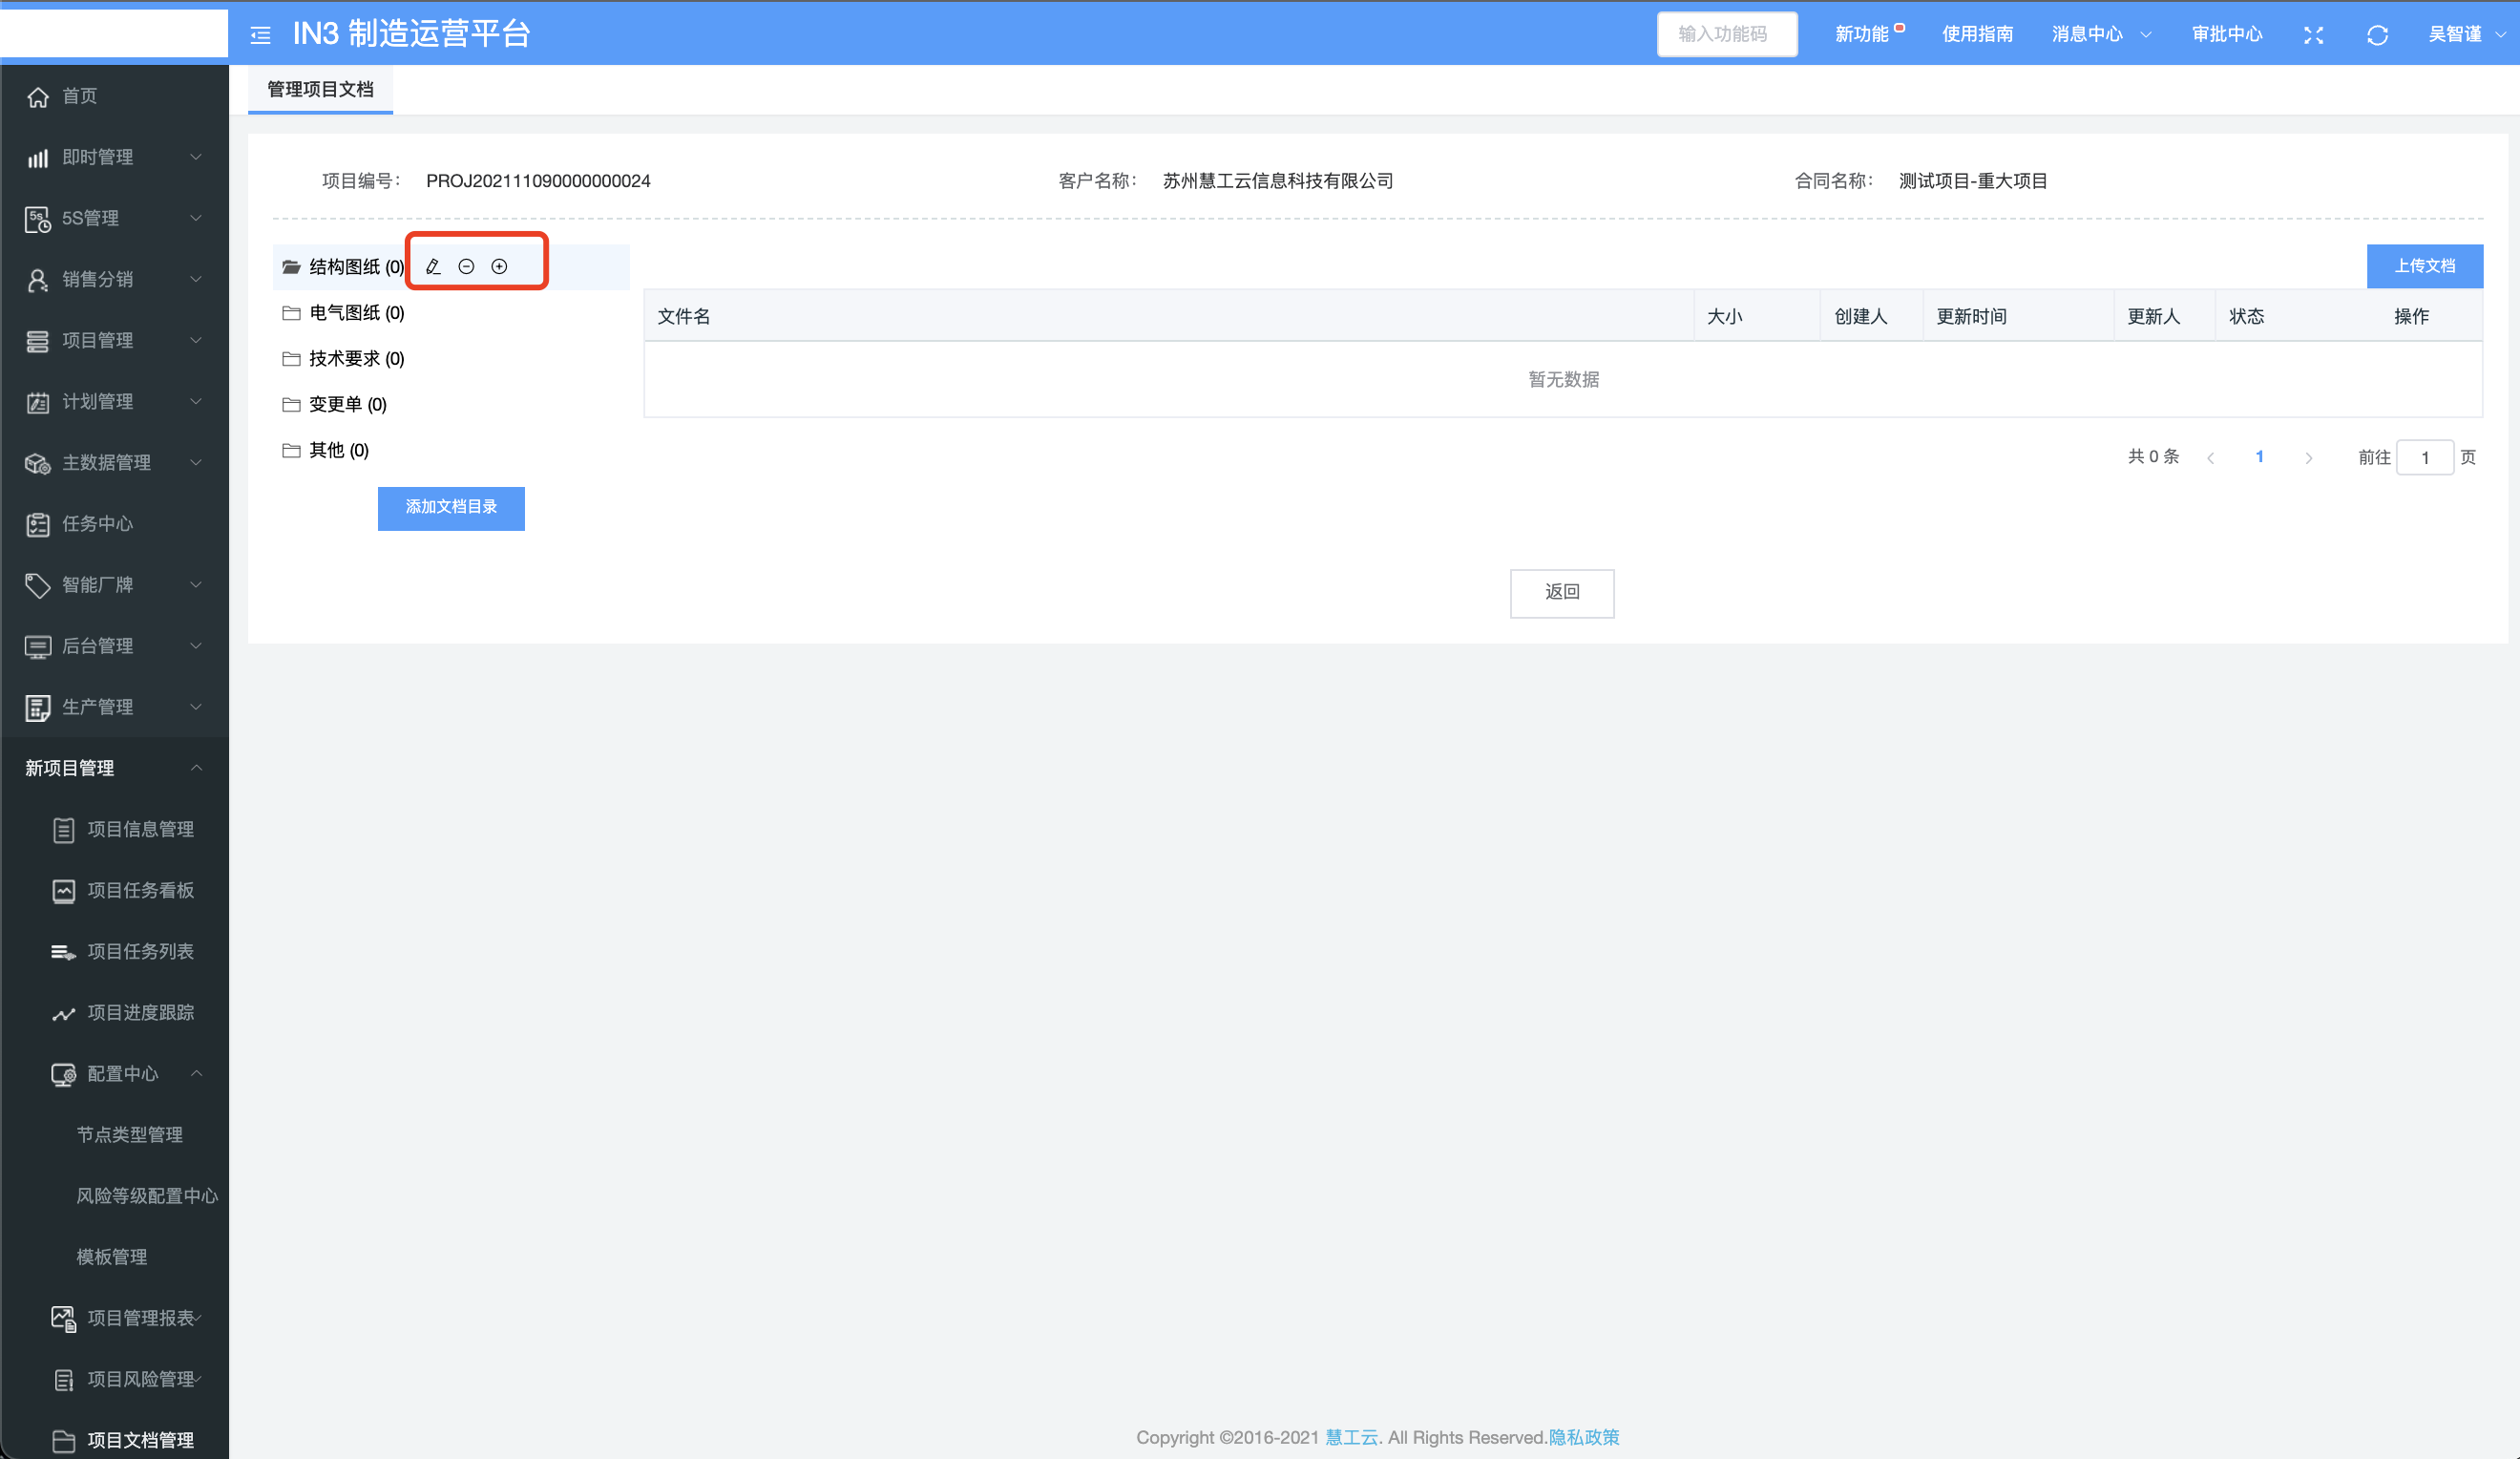
Task: Click the 隐私政策 footer link
Action: [x=1583, y=1437]
